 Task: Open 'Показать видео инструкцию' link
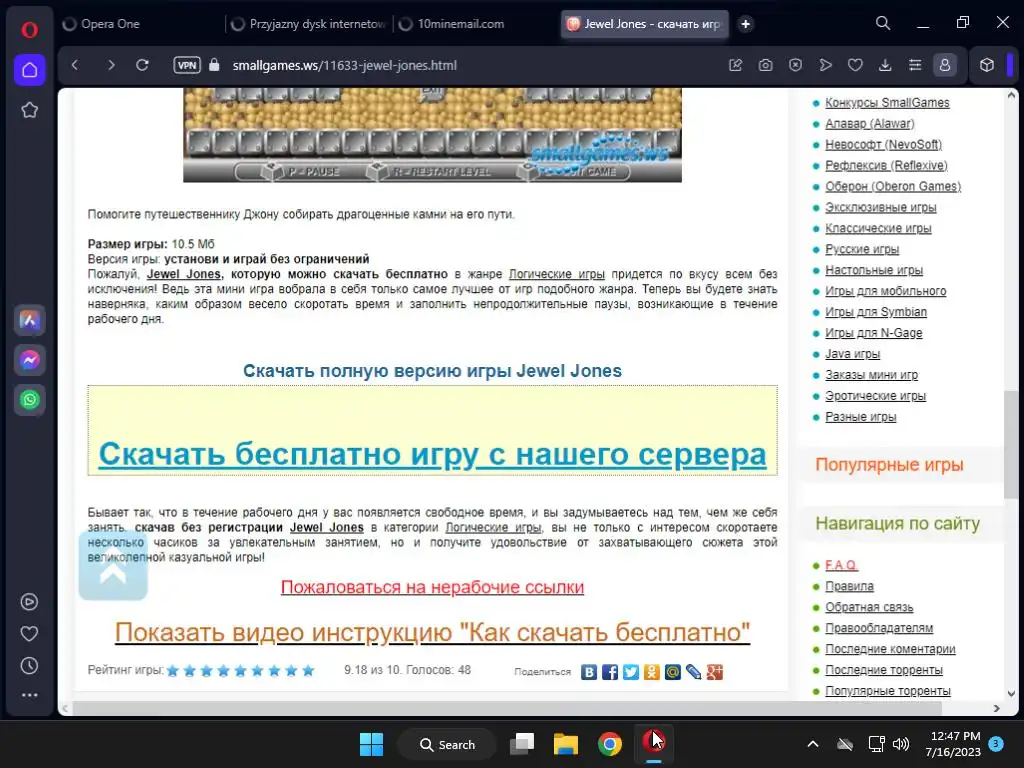click(432, 632)
